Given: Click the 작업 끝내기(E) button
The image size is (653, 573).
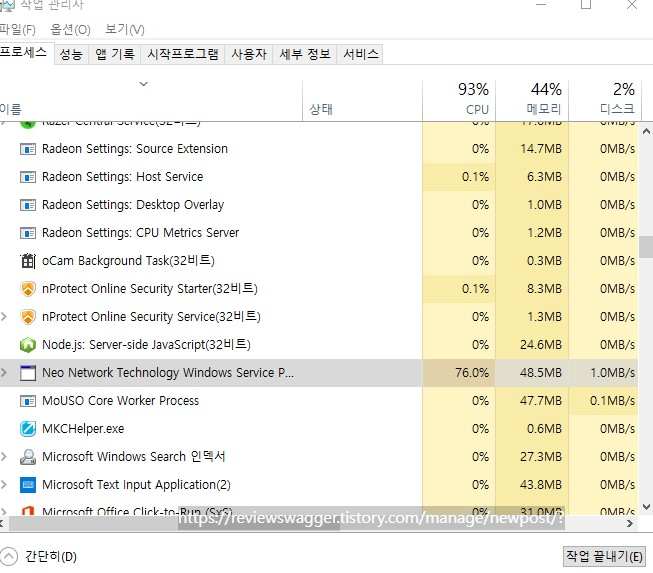Looking at the screenshot, I should point(604,556).
